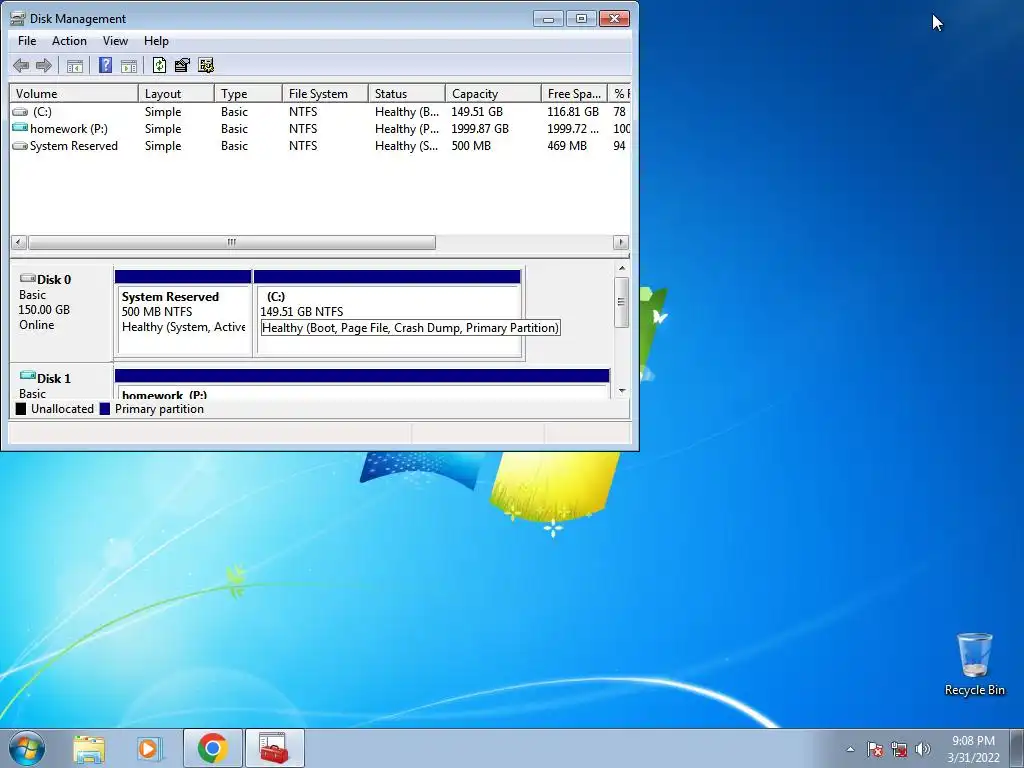Viewport: 1024px width, 768px height.
Task: Click the right arrow of the horizontal scrollbar
Action: 620,242
